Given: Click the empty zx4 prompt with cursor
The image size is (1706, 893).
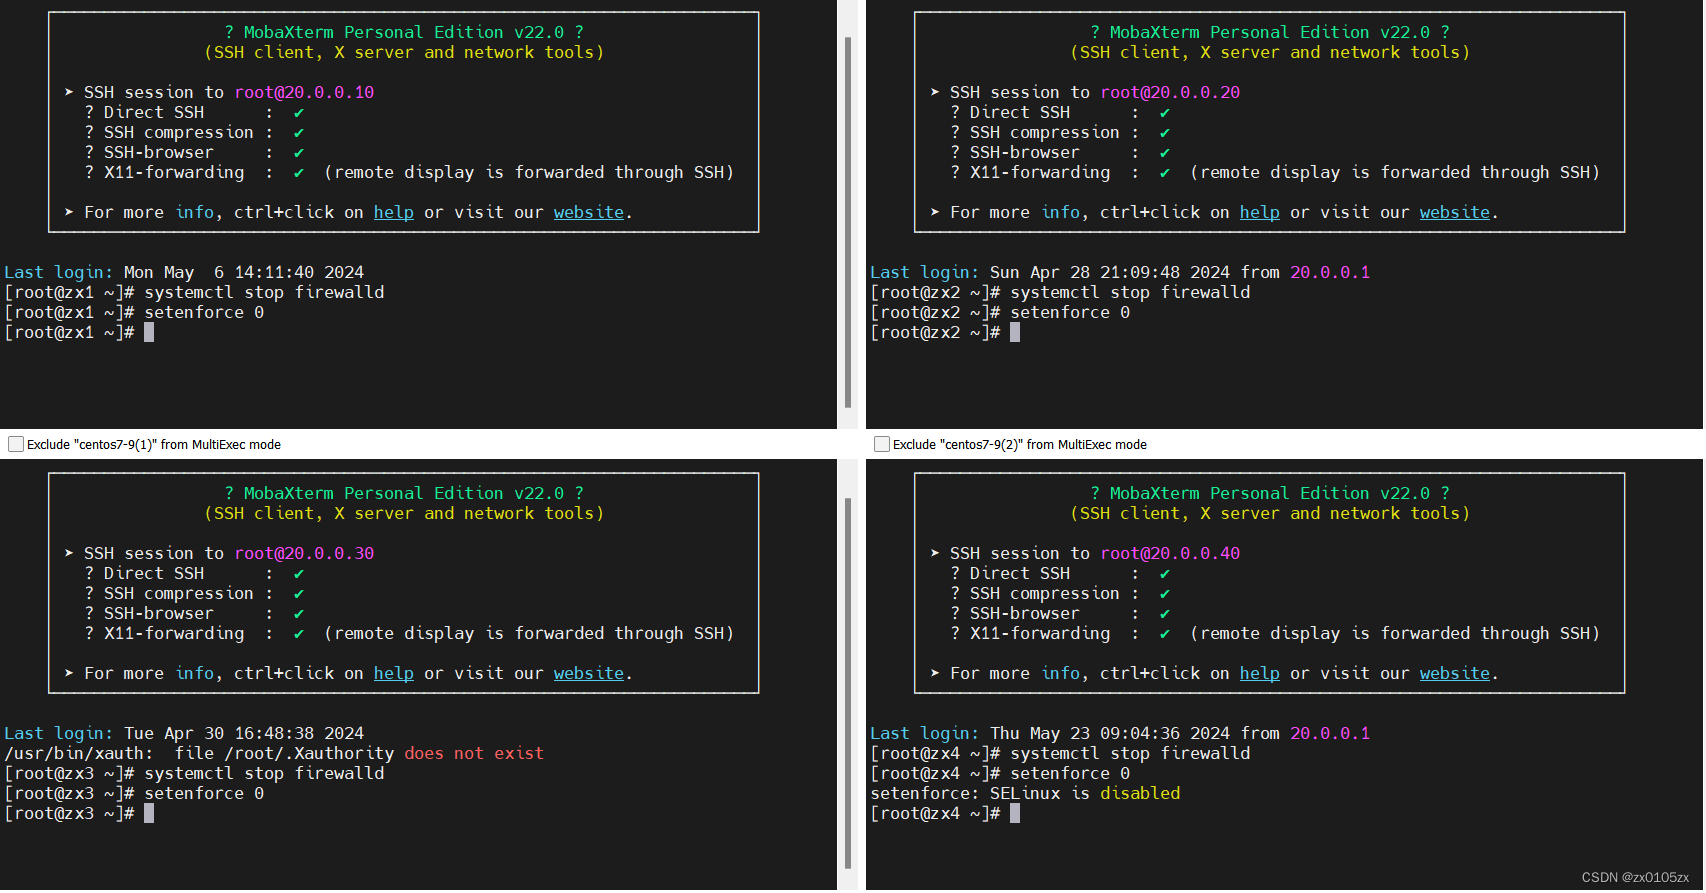Looking at the screenshot, I should tap(945, 814).
